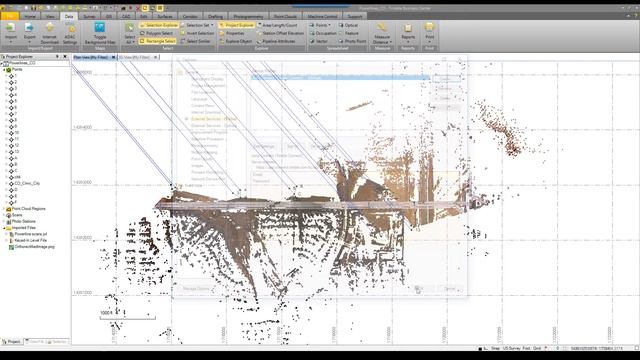Open Occupation spreadsheet
This screenshot has height=360, width=640.
pos(323,33)
